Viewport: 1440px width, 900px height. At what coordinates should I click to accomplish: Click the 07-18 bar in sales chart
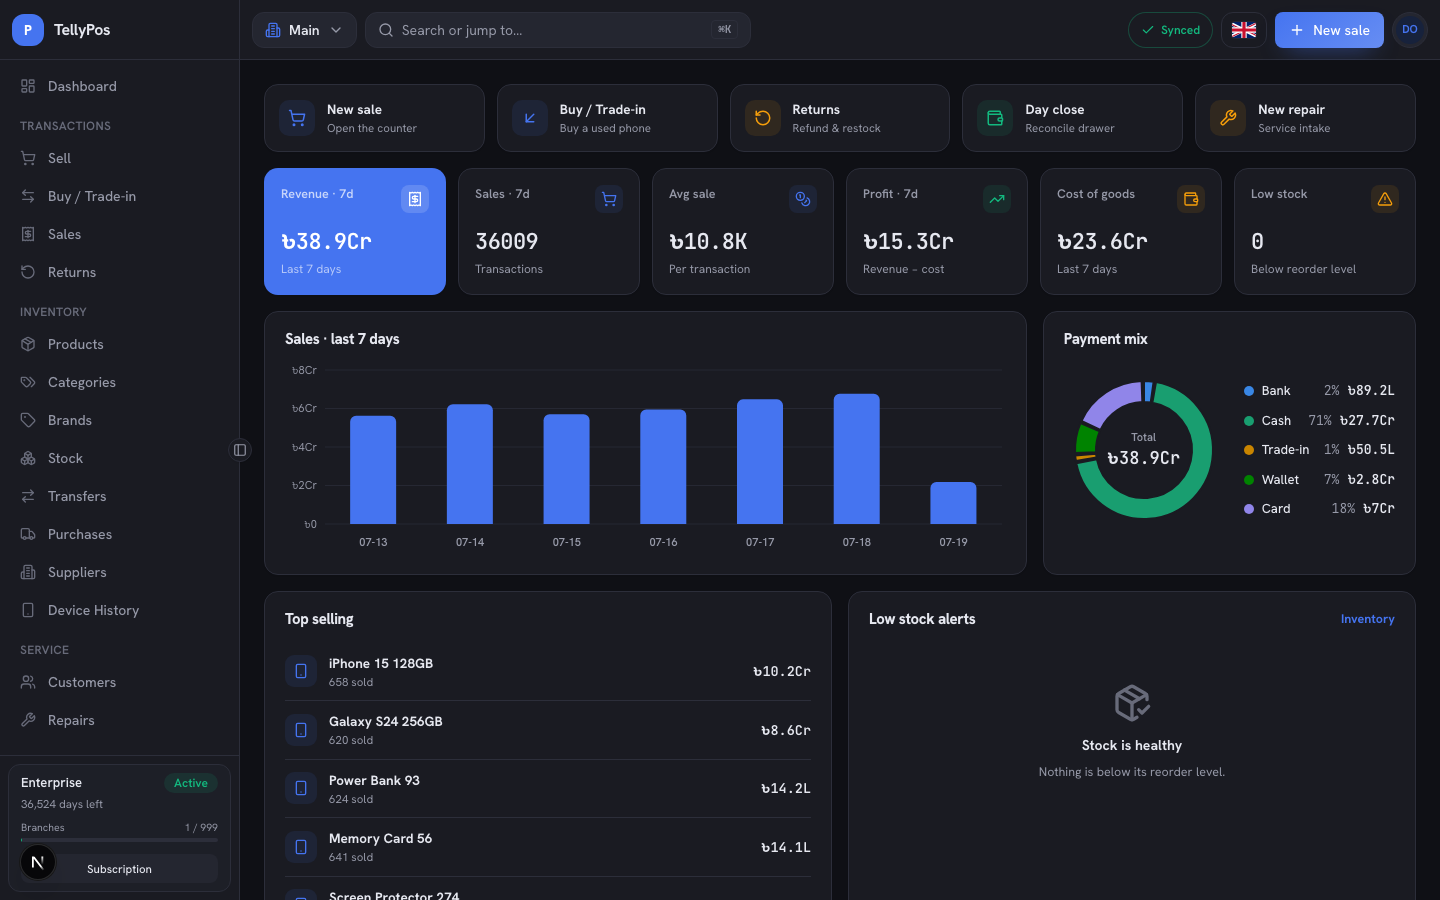857,459
